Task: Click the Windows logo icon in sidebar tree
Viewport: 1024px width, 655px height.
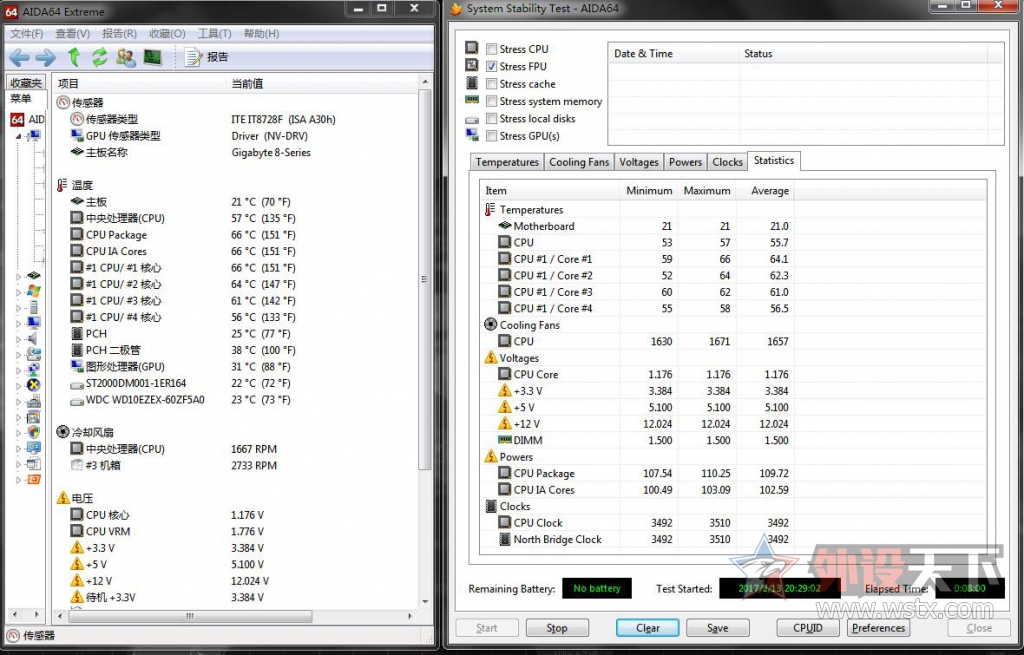Action: pyautogui.click(x=34, y=291)
